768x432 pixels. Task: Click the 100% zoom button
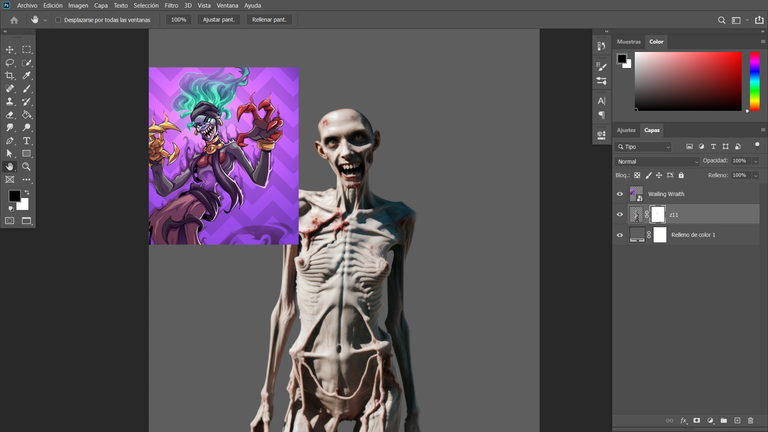[x=179, y=20]
